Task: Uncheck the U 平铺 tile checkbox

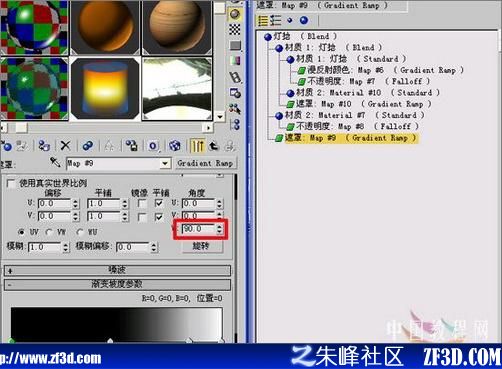Action: [x=159, y=203]
